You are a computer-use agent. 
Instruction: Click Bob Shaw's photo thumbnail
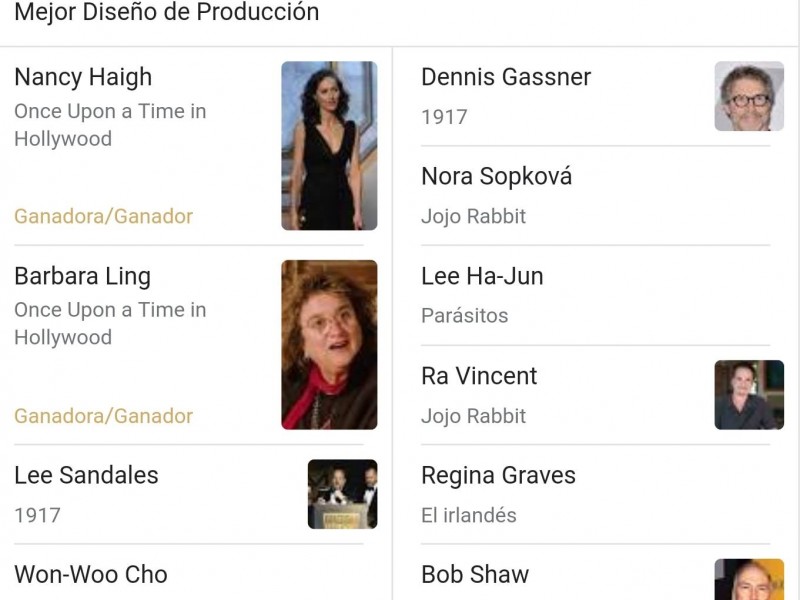[x=749, y=580]
